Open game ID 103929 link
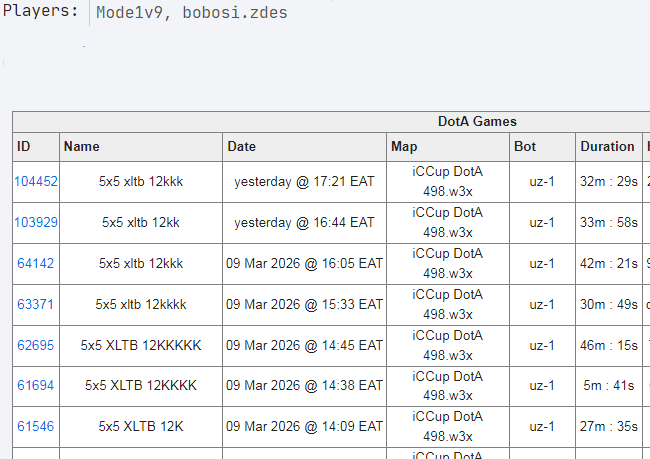 36,223
